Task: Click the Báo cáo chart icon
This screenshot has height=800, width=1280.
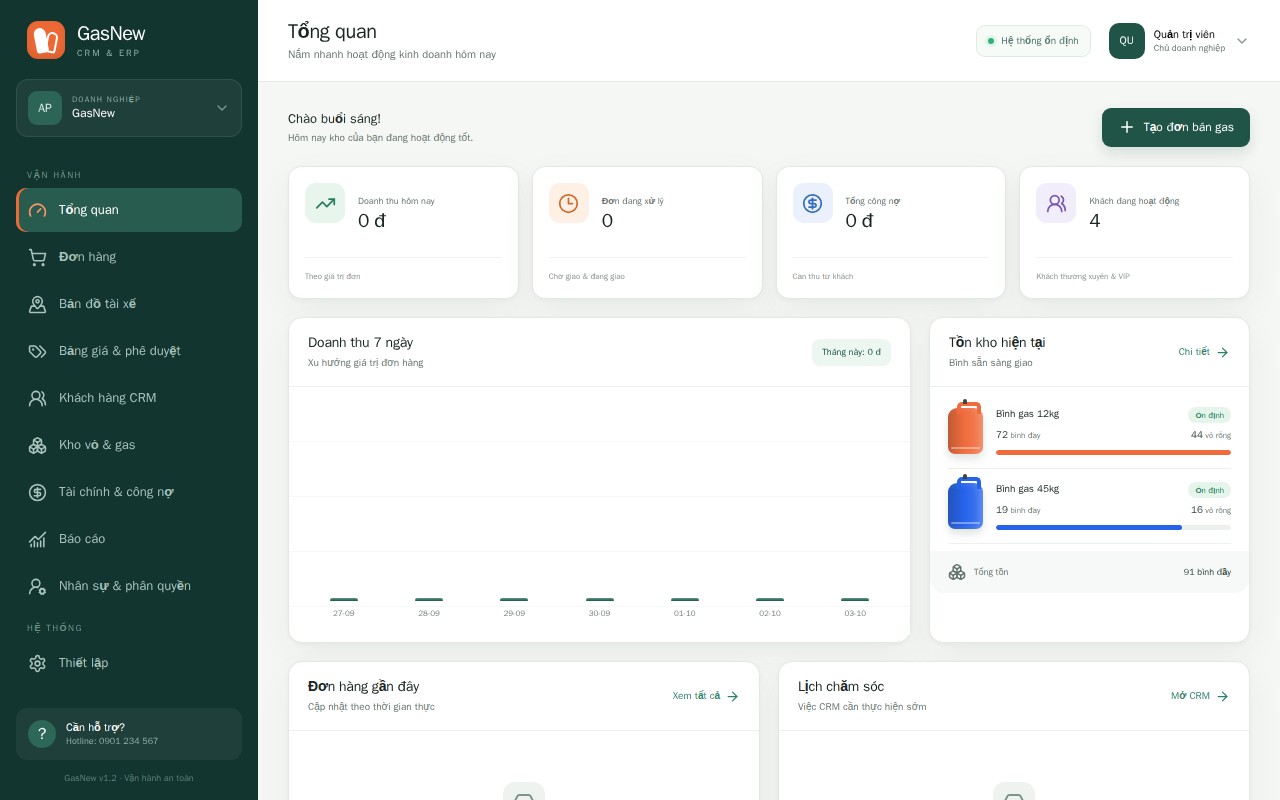Action: coord(38,539)
